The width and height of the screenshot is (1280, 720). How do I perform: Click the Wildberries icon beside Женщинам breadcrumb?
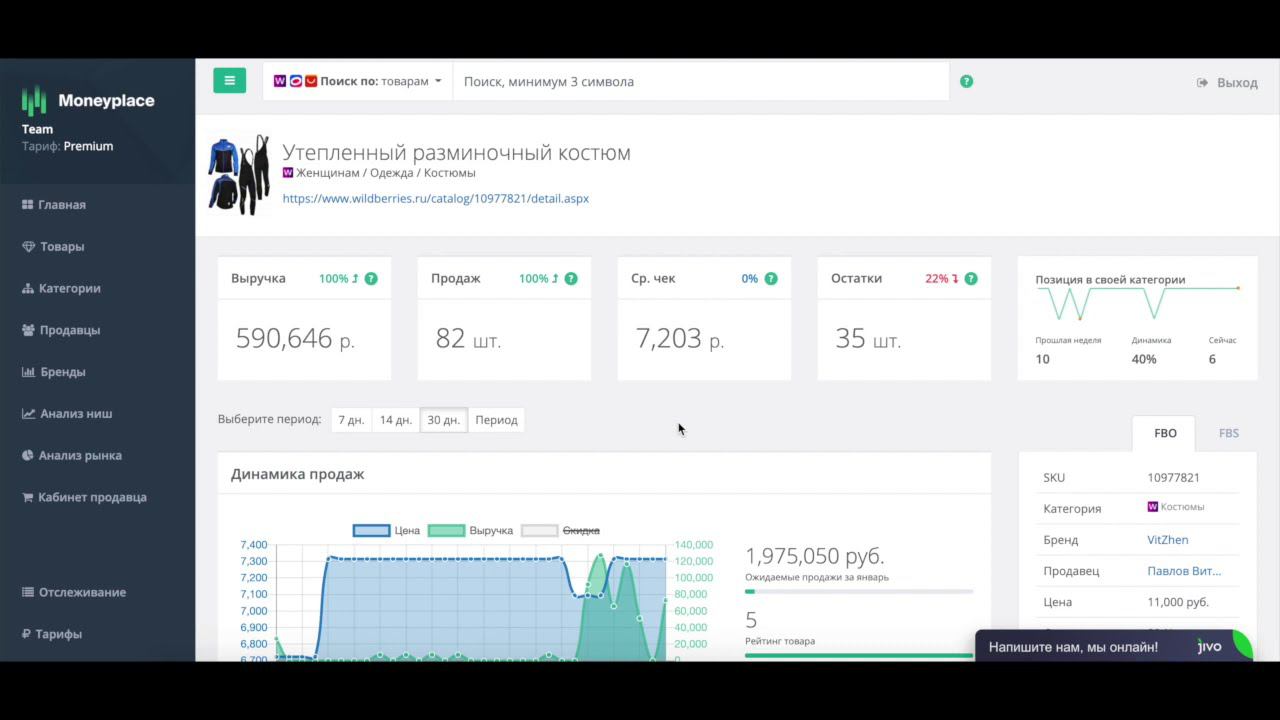(288, 172)
